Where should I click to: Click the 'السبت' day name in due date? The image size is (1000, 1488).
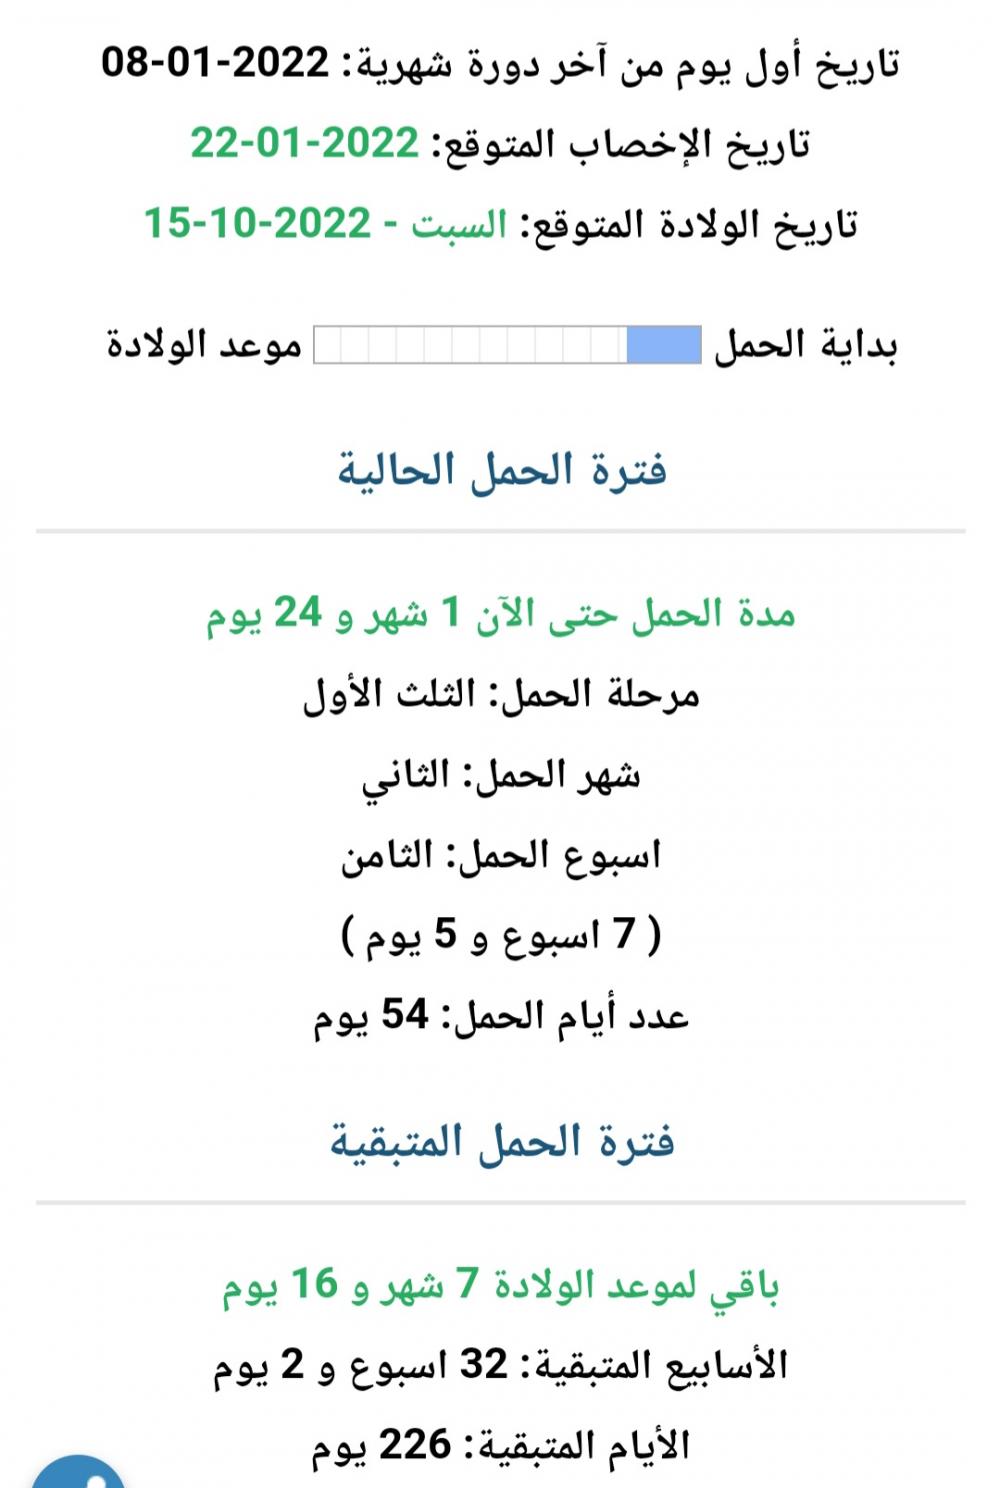coord(460,224)
